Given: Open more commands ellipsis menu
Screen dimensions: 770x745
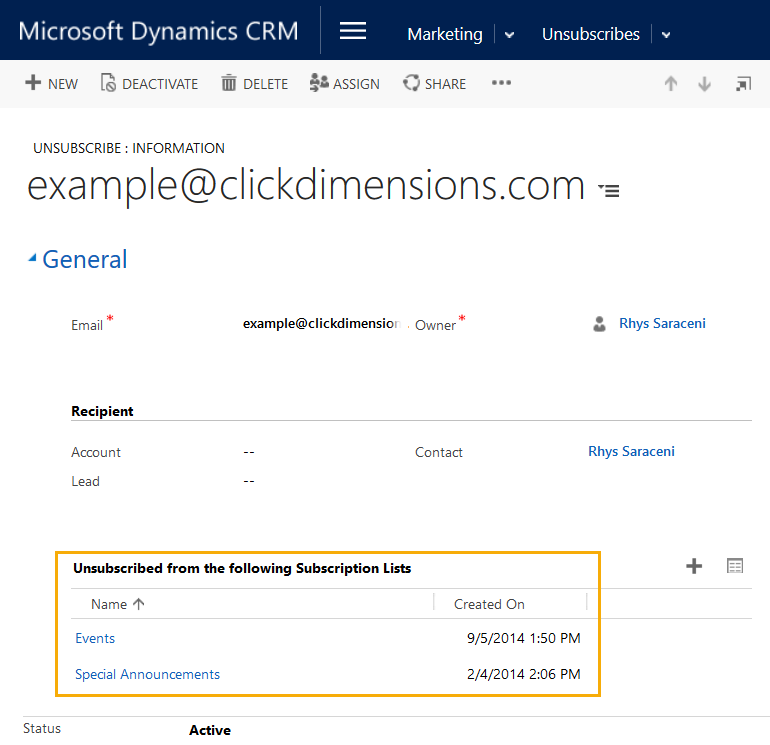Looking at the screenshot, I should 501,83.
